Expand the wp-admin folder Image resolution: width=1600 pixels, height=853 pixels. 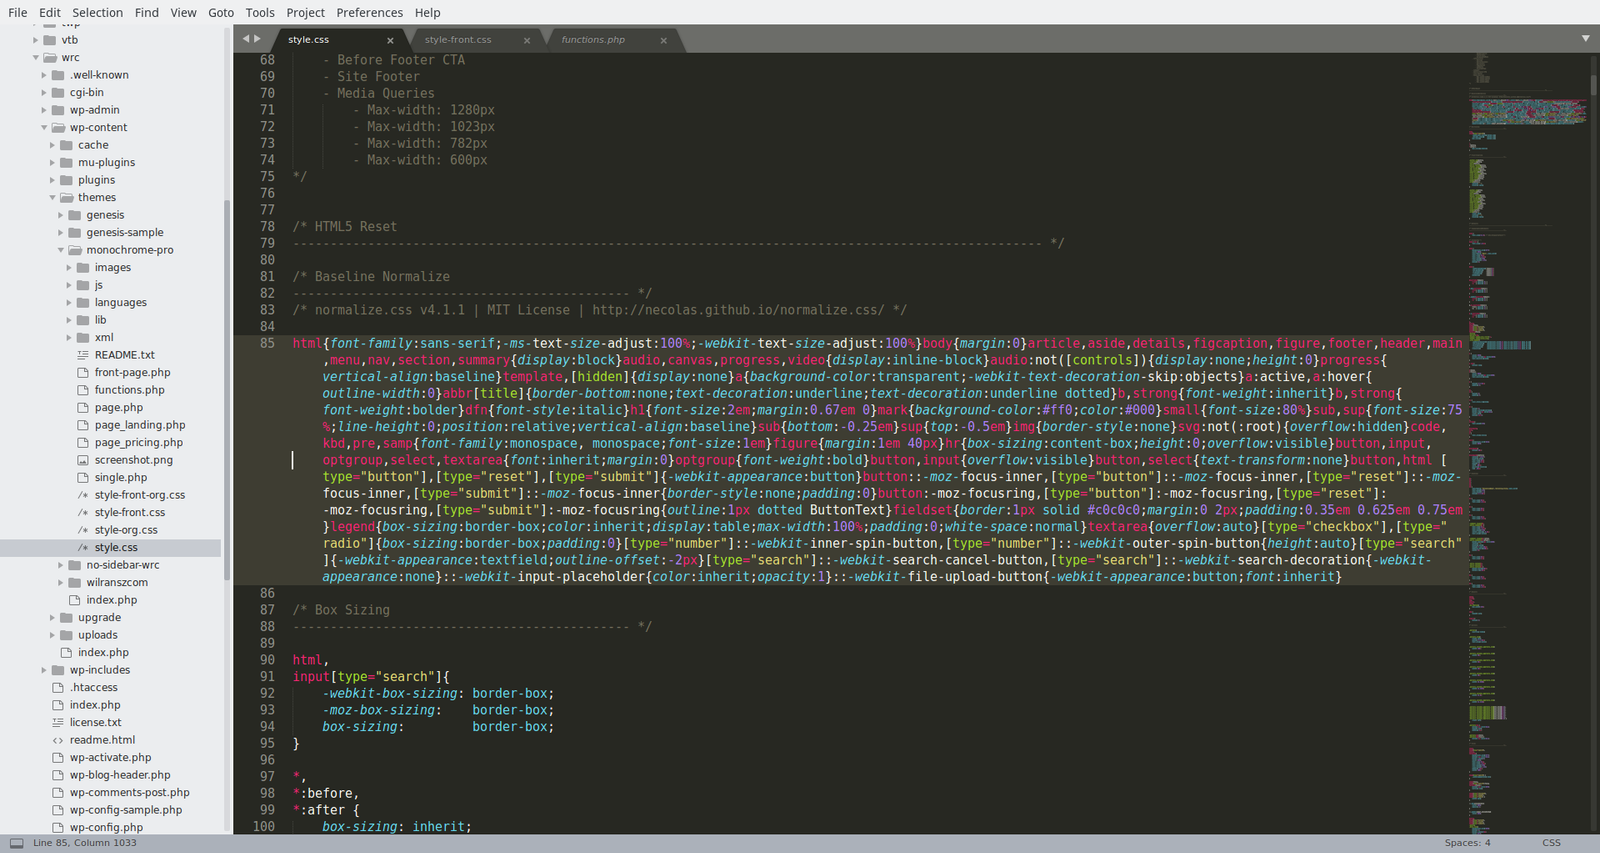[x=44, y=110]
